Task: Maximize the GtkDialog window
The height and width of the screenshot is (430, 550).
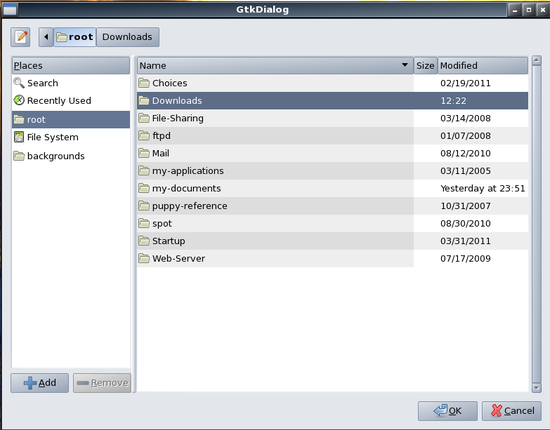Action: pyautogui.click(x=529, y=10)
